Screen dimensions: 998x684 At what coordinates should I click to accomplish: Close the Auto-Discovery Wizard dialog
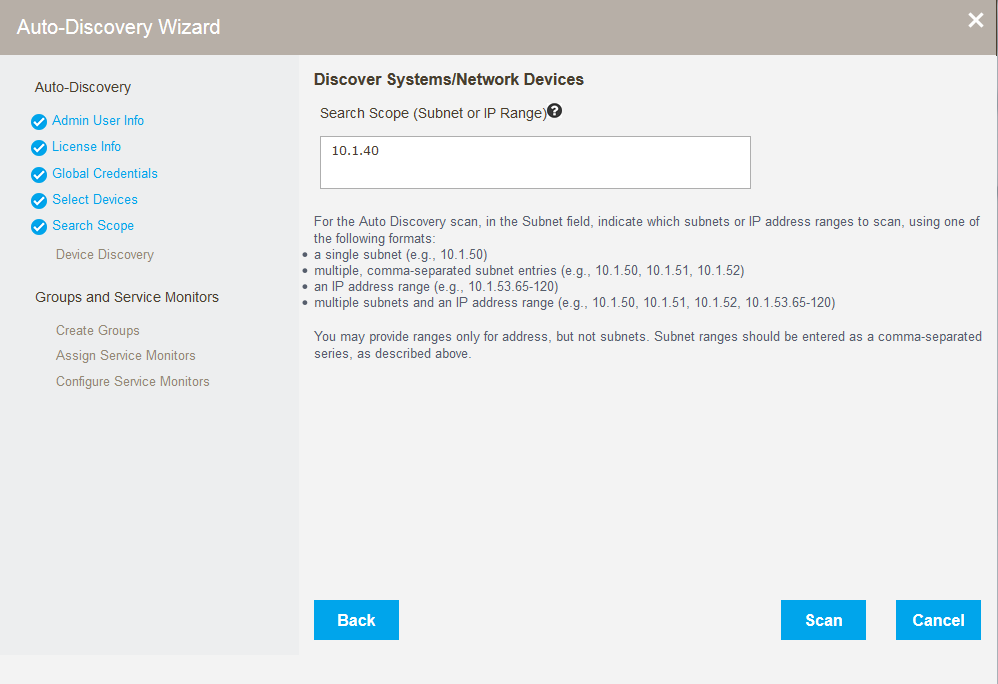[976, 21]
